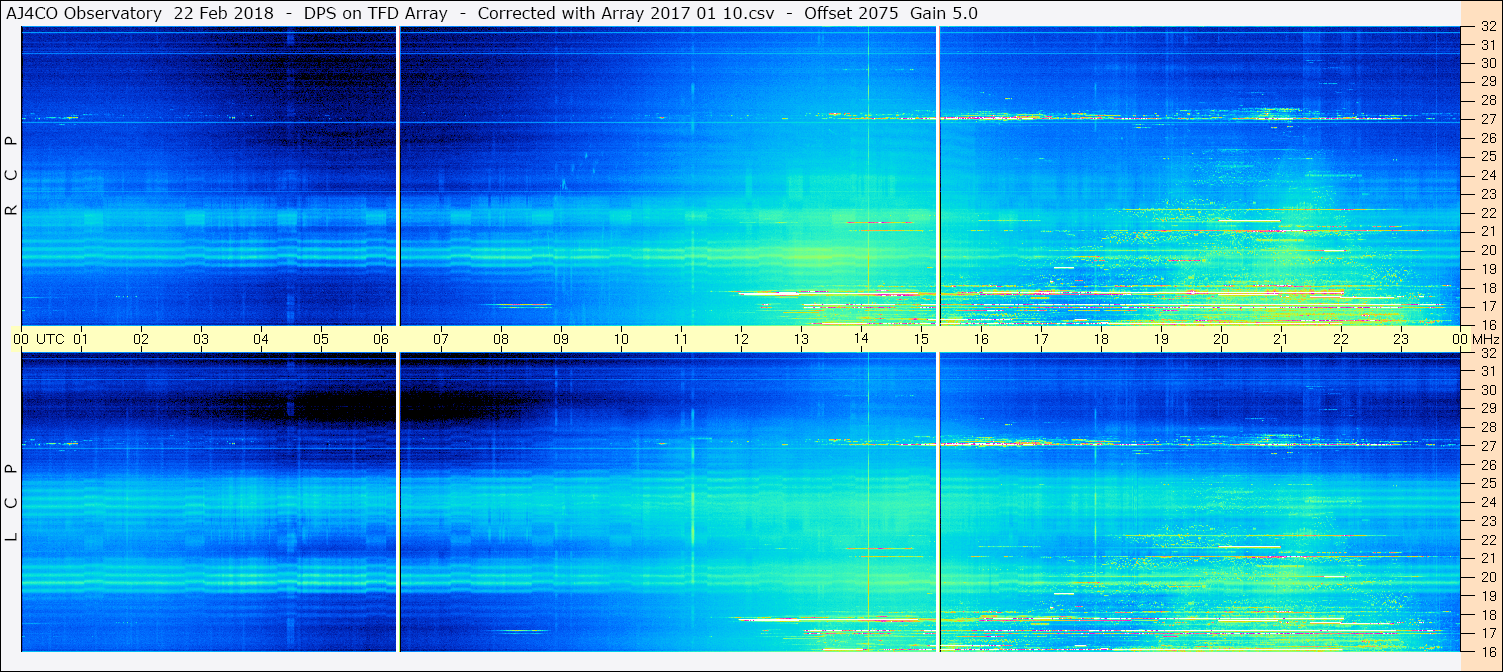Click the 15 UTC hour label
This screenshot has width=1503, height=672.
921,339
